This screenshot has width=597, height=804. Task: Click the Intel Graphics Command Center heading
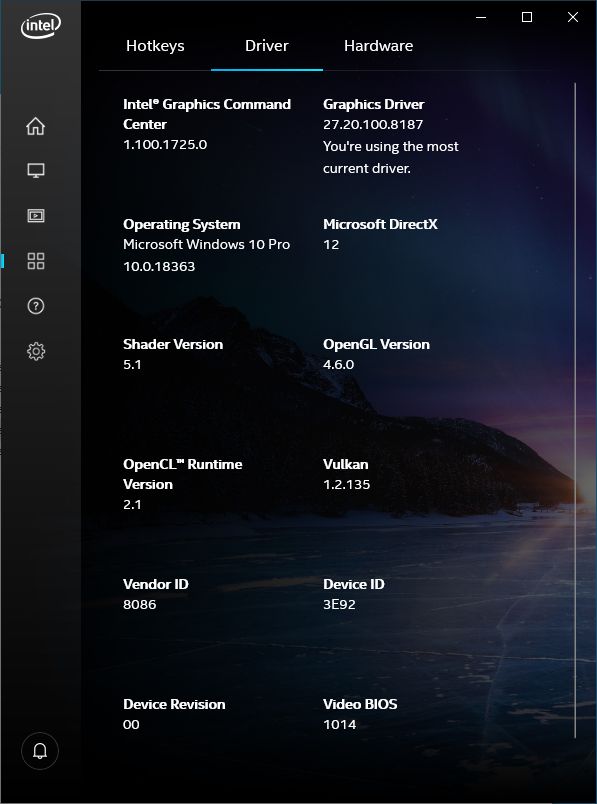tap(207, 114)
